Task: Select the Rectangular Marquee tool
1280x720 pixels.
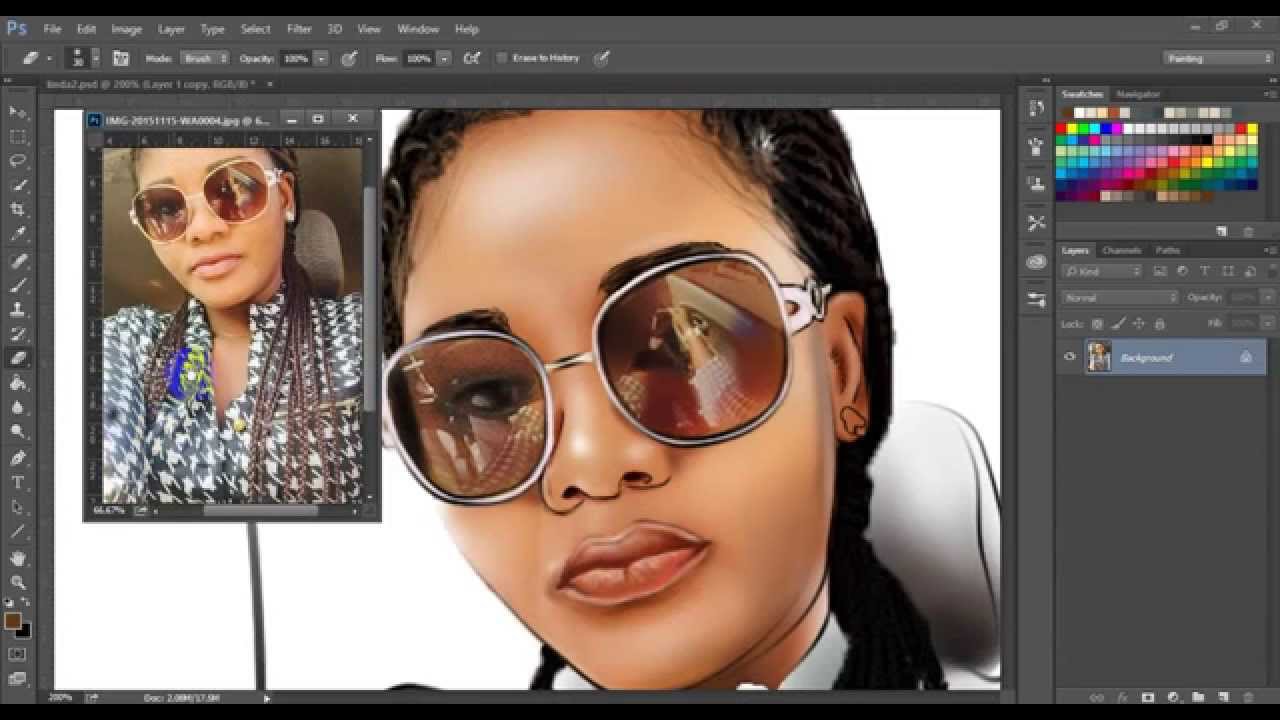Action: (18, 137)
